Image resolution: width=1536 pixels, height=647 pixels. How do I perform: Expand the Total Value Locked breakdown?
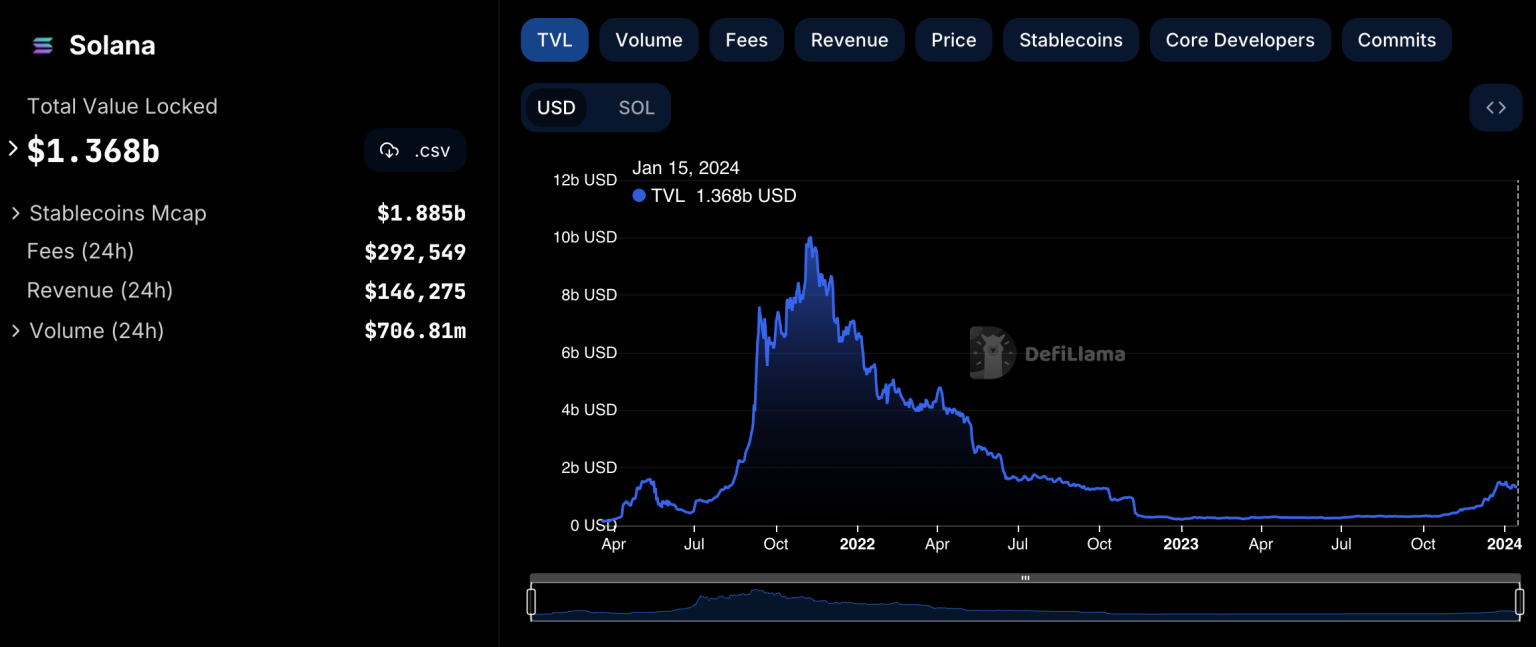pyautogui.click(x=13, y=149)
